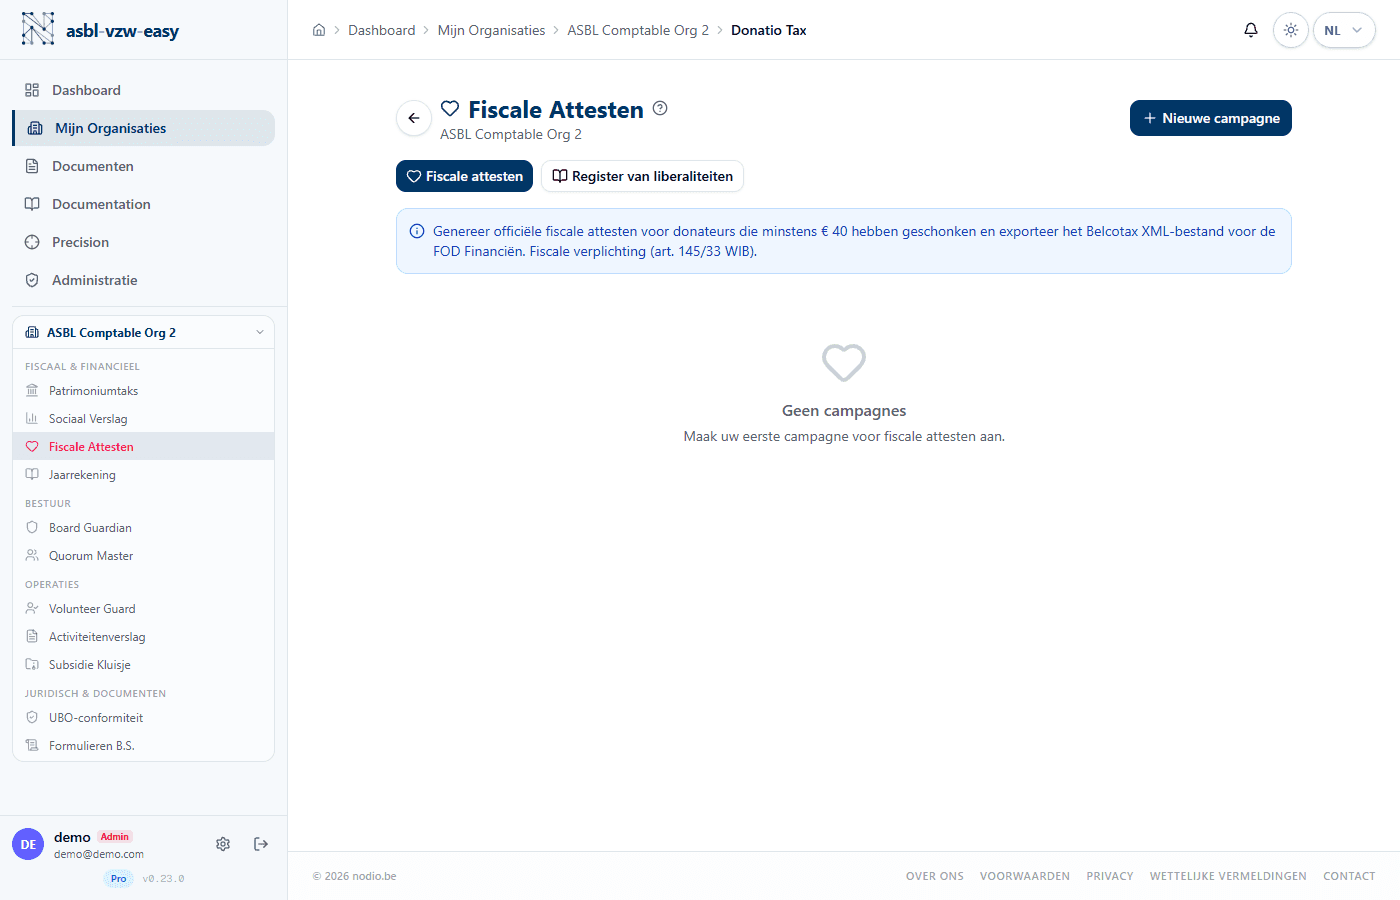The height and width of the screenshot is (900, 1400).
Task: Click the back arrow button
Action: pyautogui.click(x=414, y=118)
